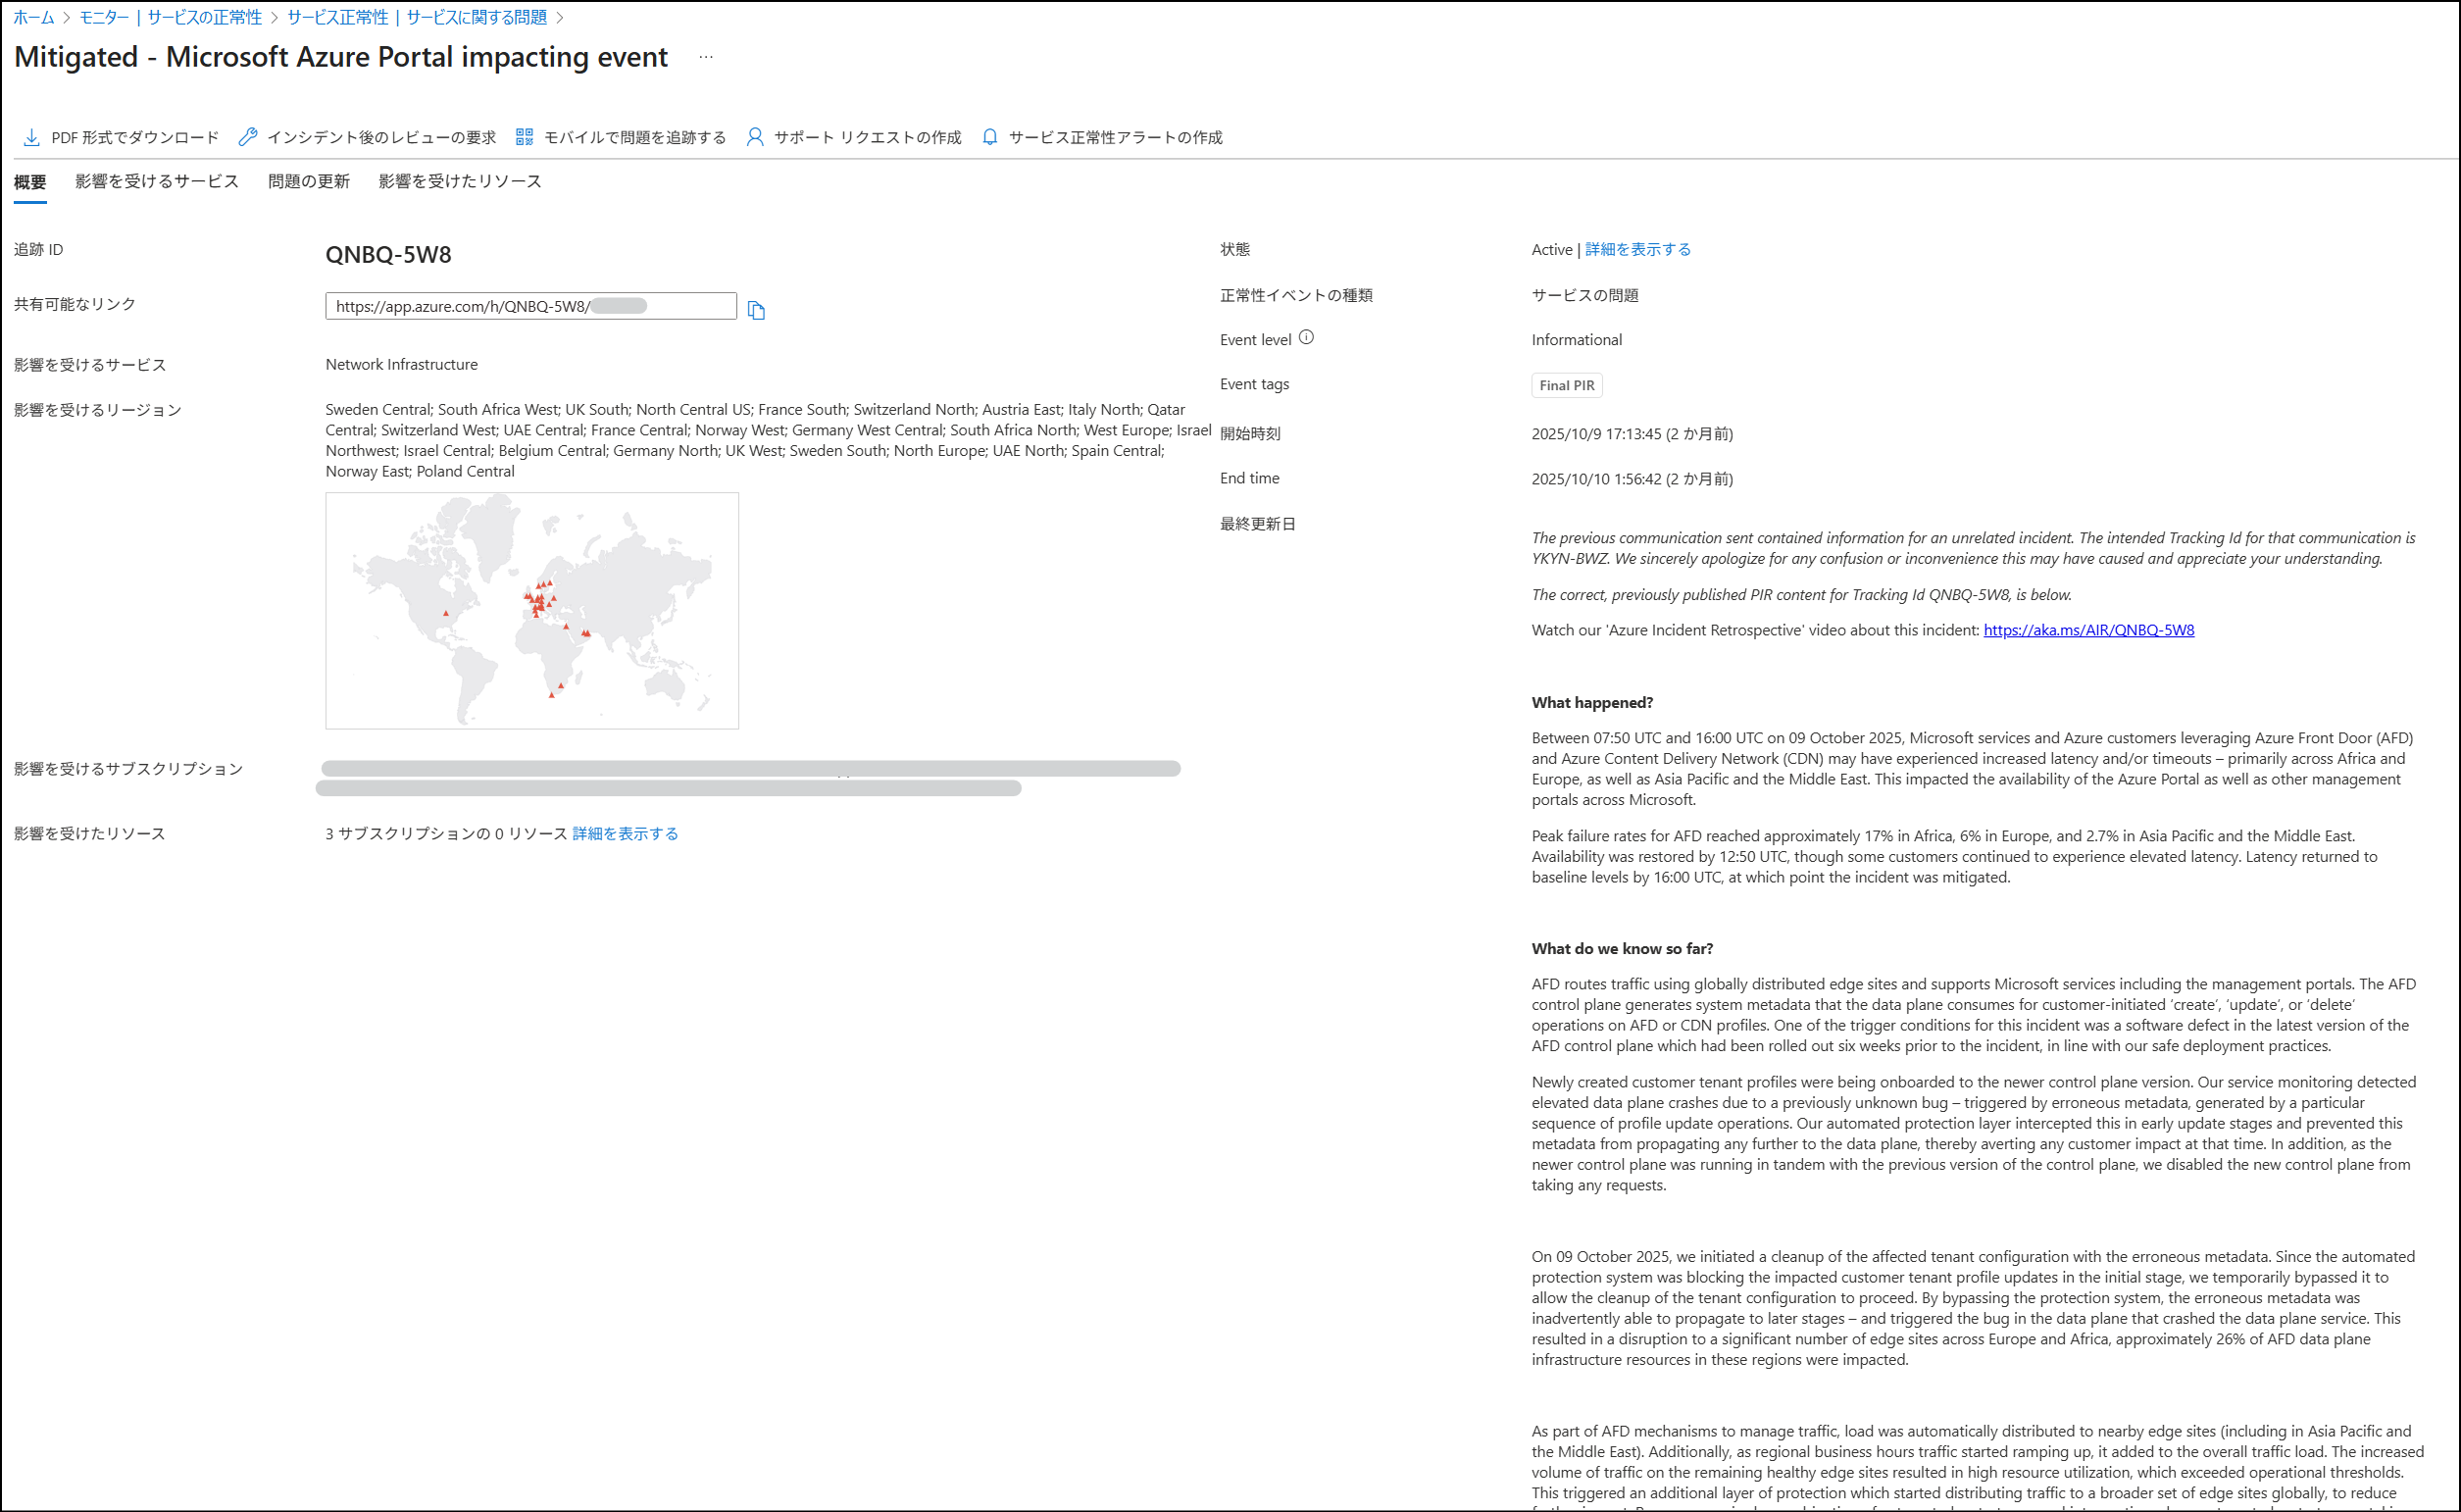Click the PDF download arrow icon

[x=32, y=137]
